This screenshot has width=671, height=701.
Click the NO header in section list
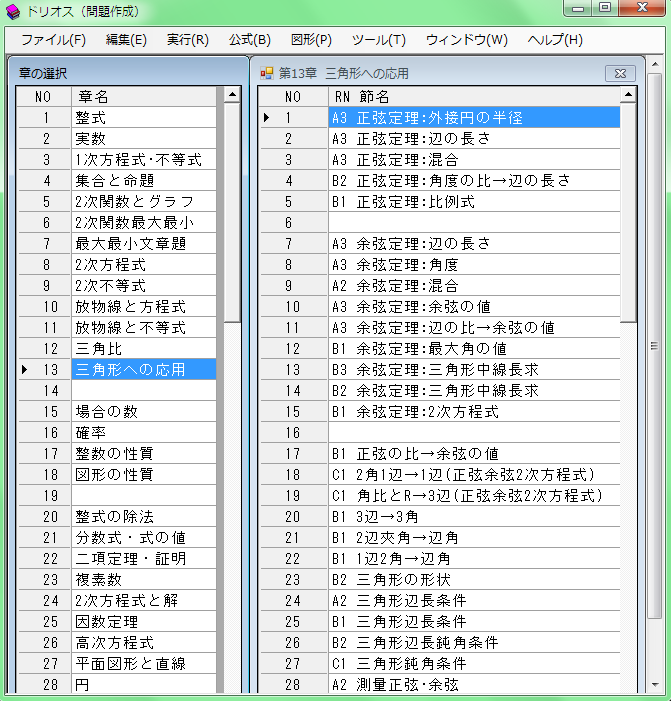point(293,97)
